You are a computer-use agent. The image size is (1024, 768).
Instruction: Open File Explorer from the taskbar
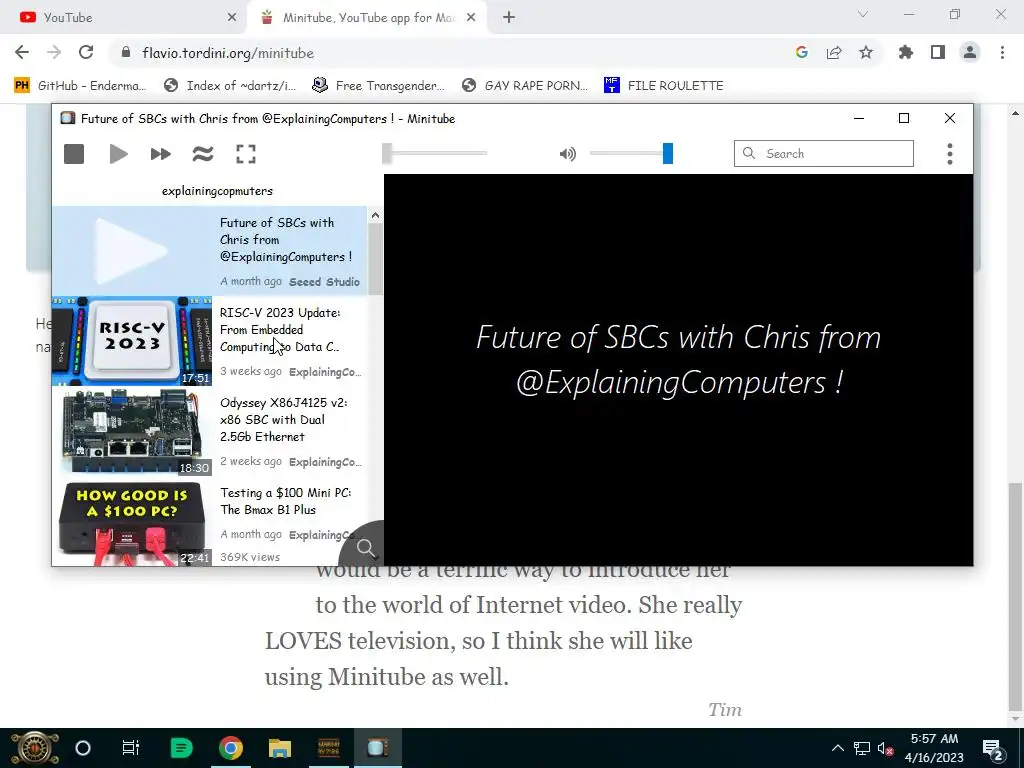coord(280,748)
